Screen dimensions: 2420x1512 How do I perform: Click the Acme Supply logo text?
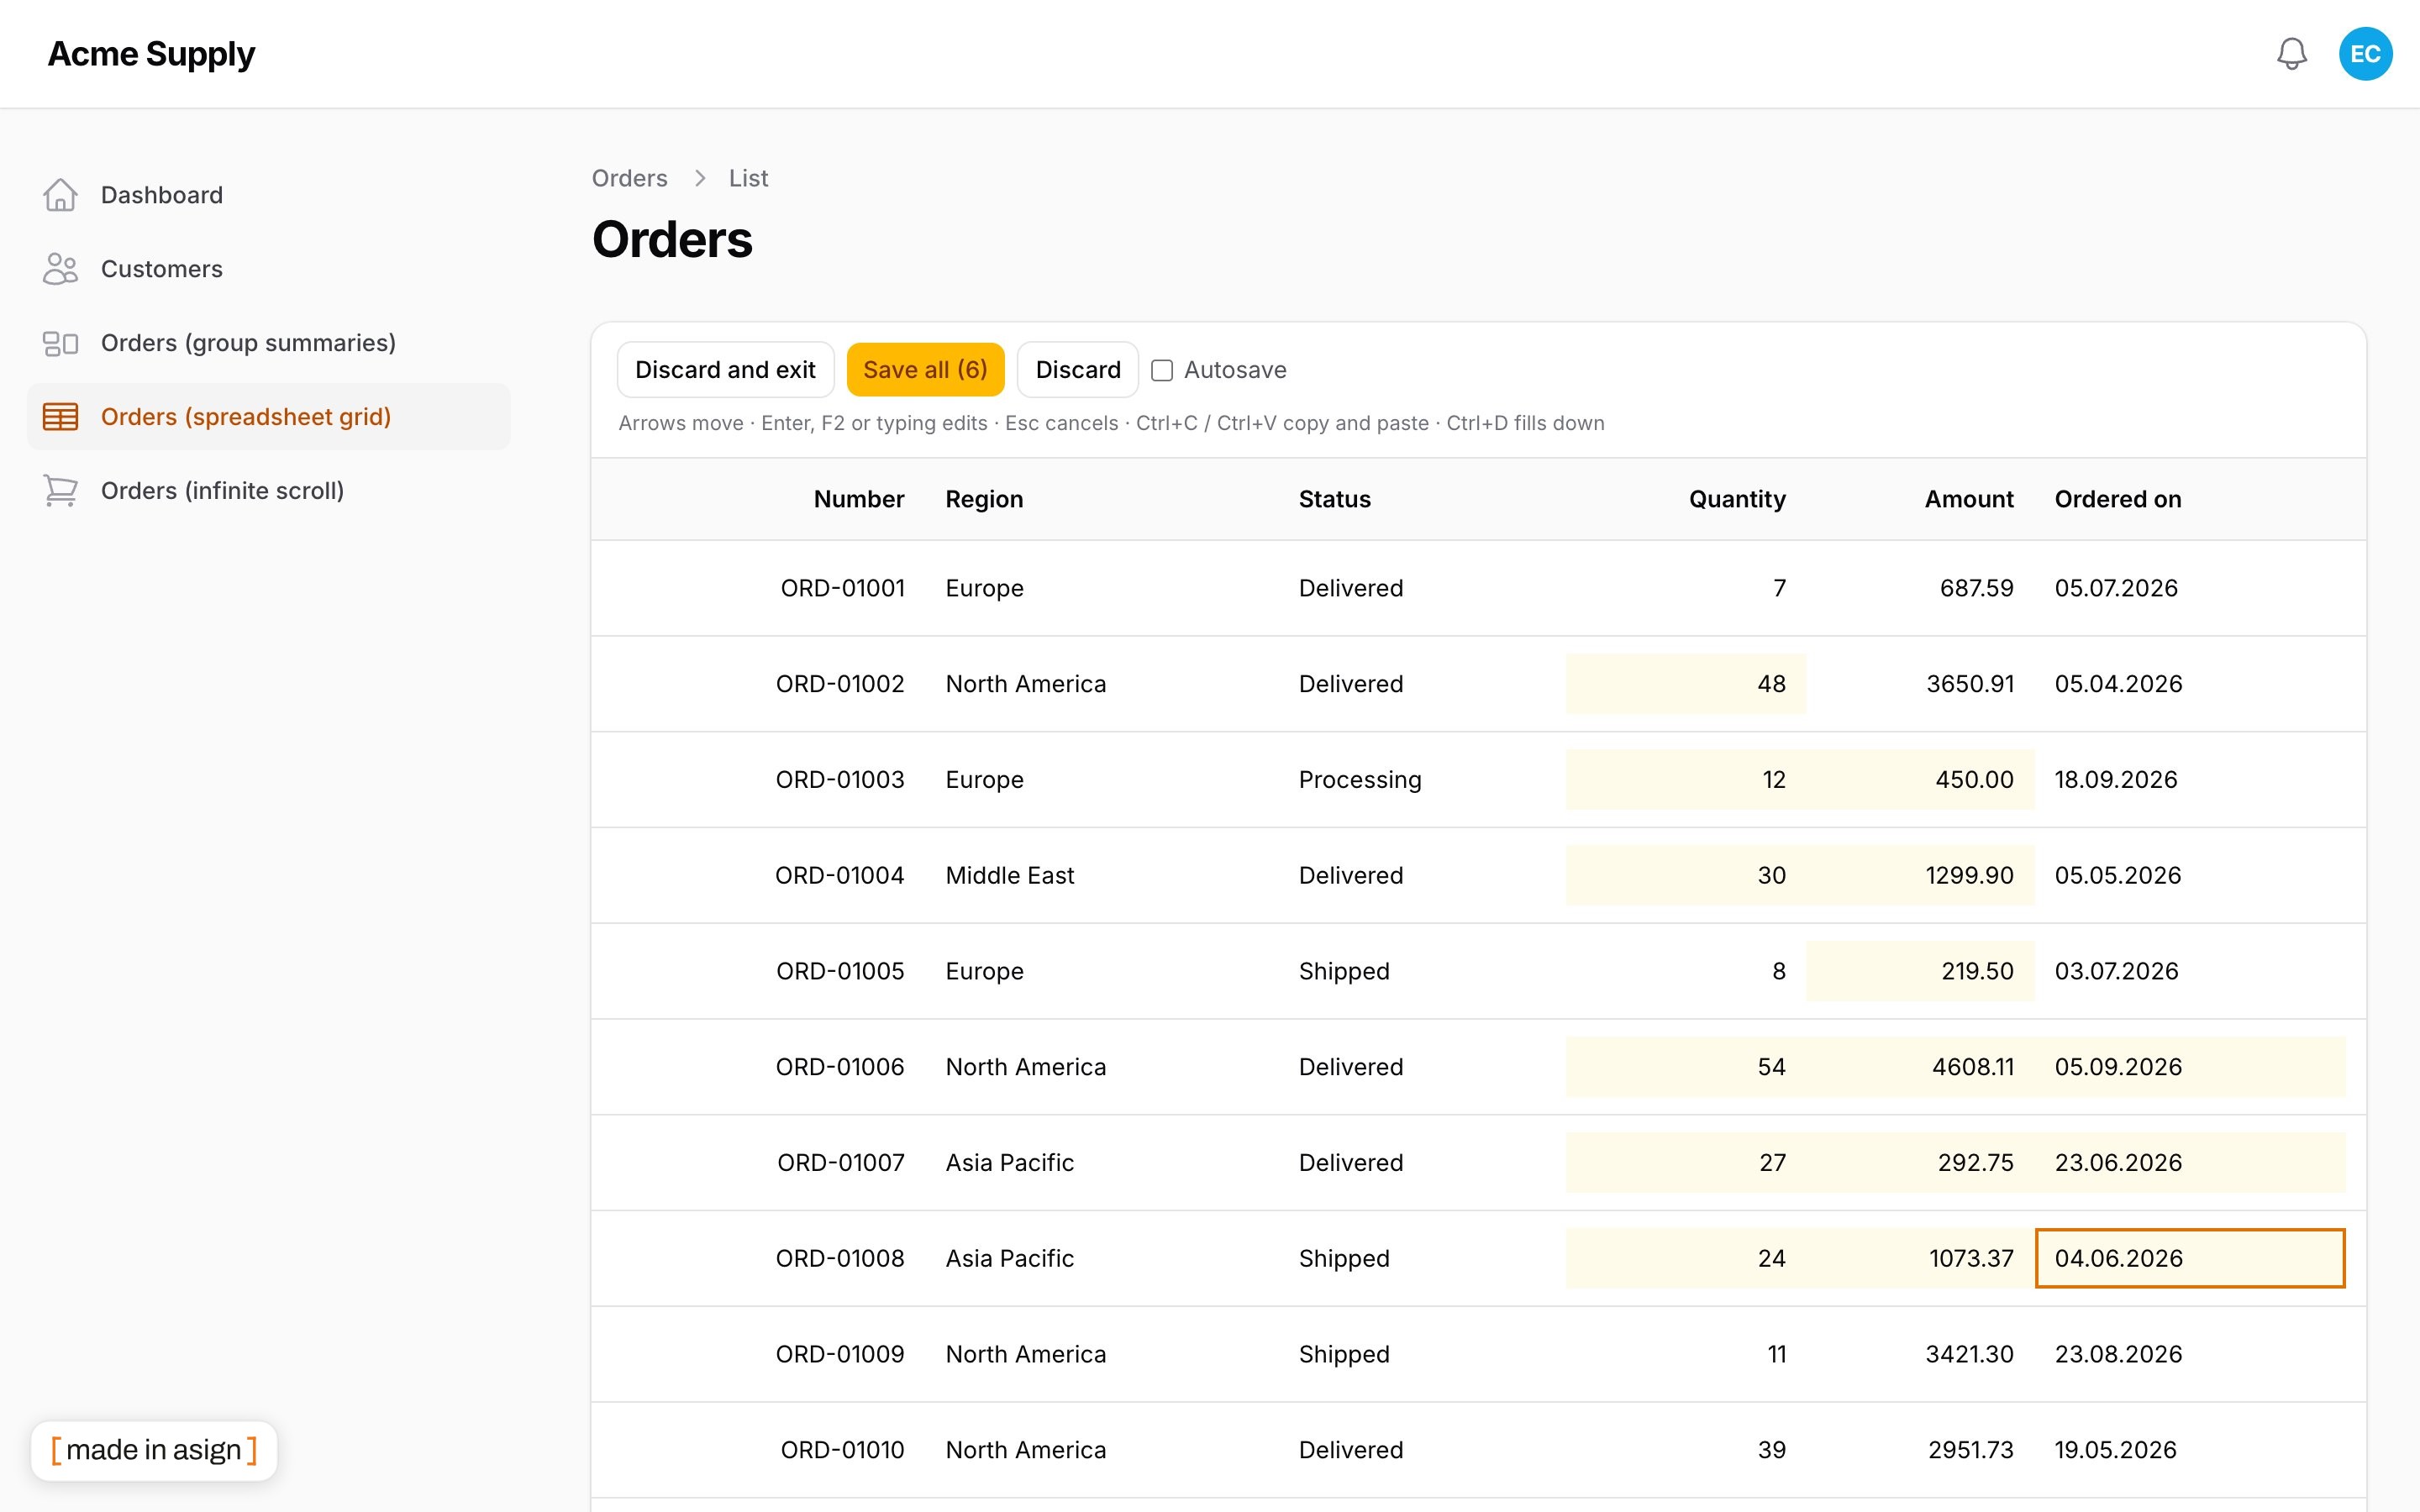tap(151, 54)
